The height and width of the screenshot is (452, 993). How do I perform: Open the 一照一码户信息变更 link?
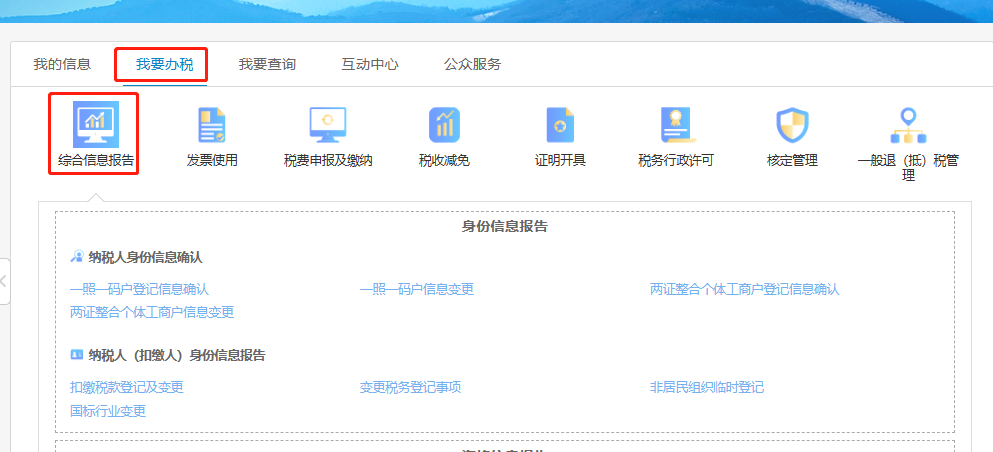tap(417, 289)
